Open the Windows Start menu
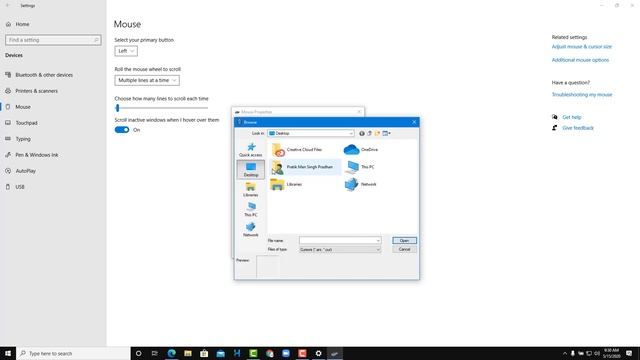 8,353
